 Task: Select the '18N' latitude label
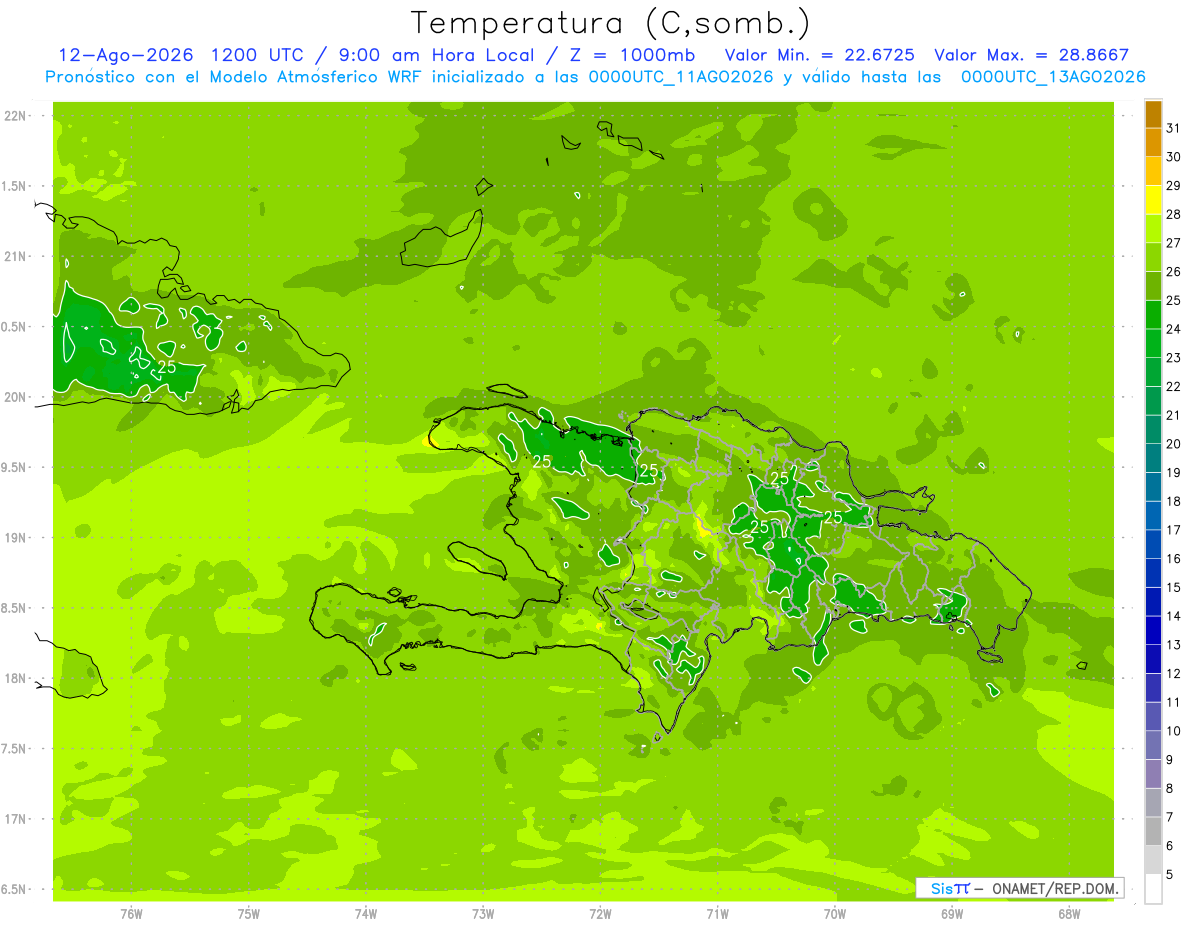click(15, 679)
